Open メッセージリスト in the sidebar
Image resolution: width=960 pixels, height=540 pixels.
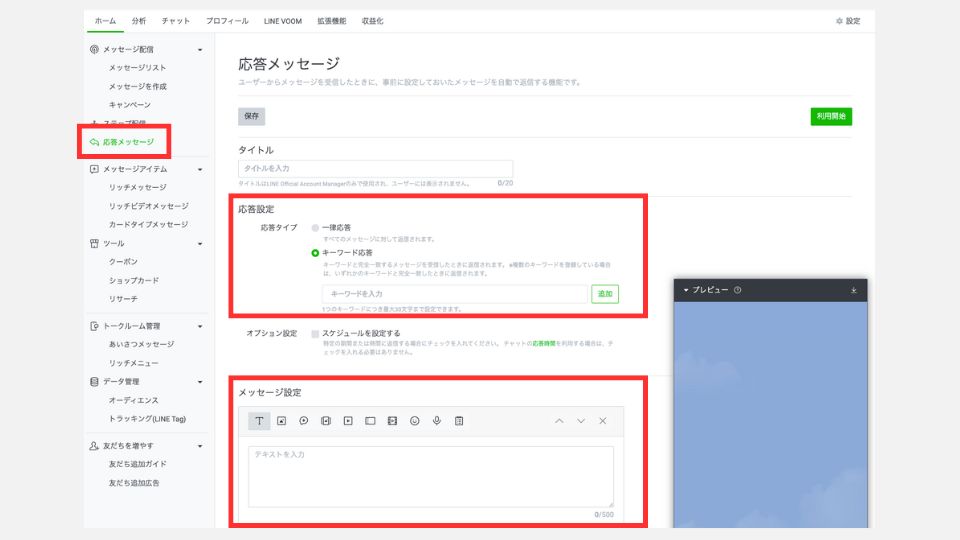pyautogui.click(x=137, y=67)
